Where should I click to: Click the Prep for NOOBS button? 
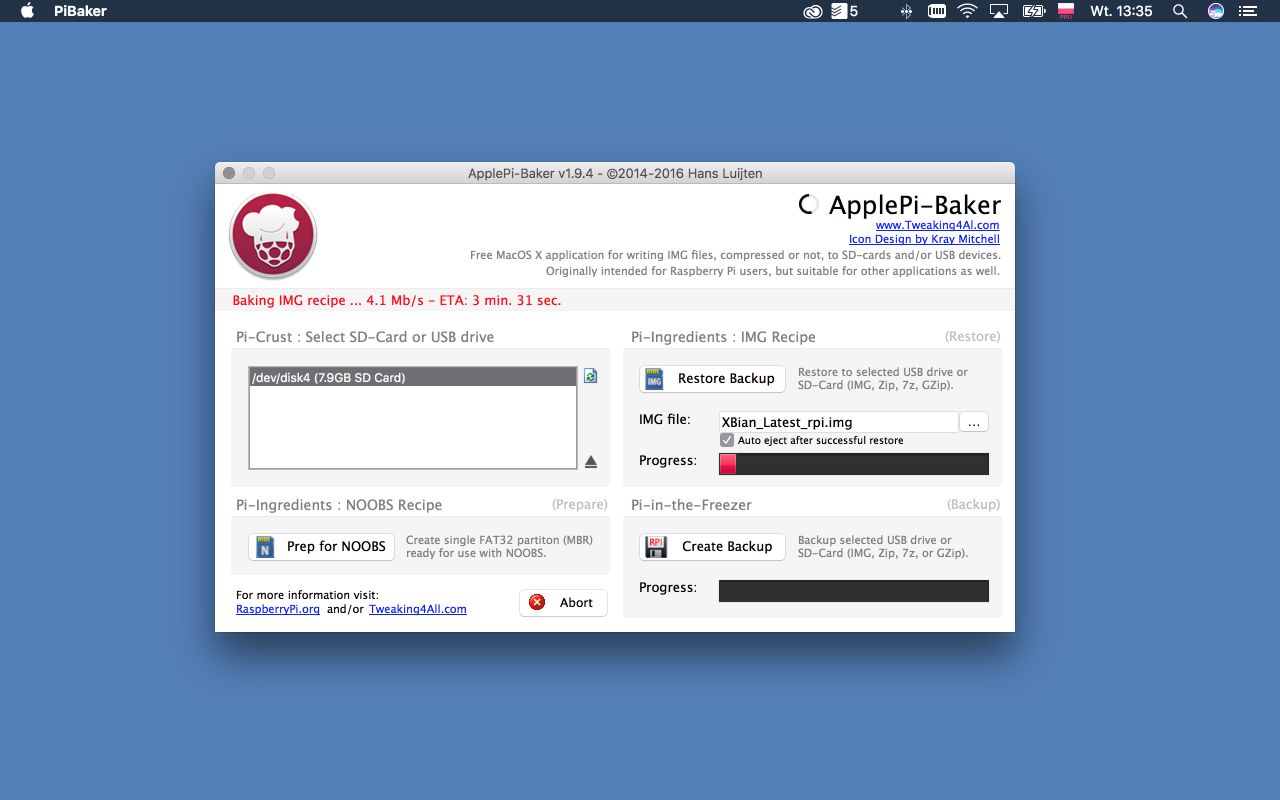[x=322, y=547]
